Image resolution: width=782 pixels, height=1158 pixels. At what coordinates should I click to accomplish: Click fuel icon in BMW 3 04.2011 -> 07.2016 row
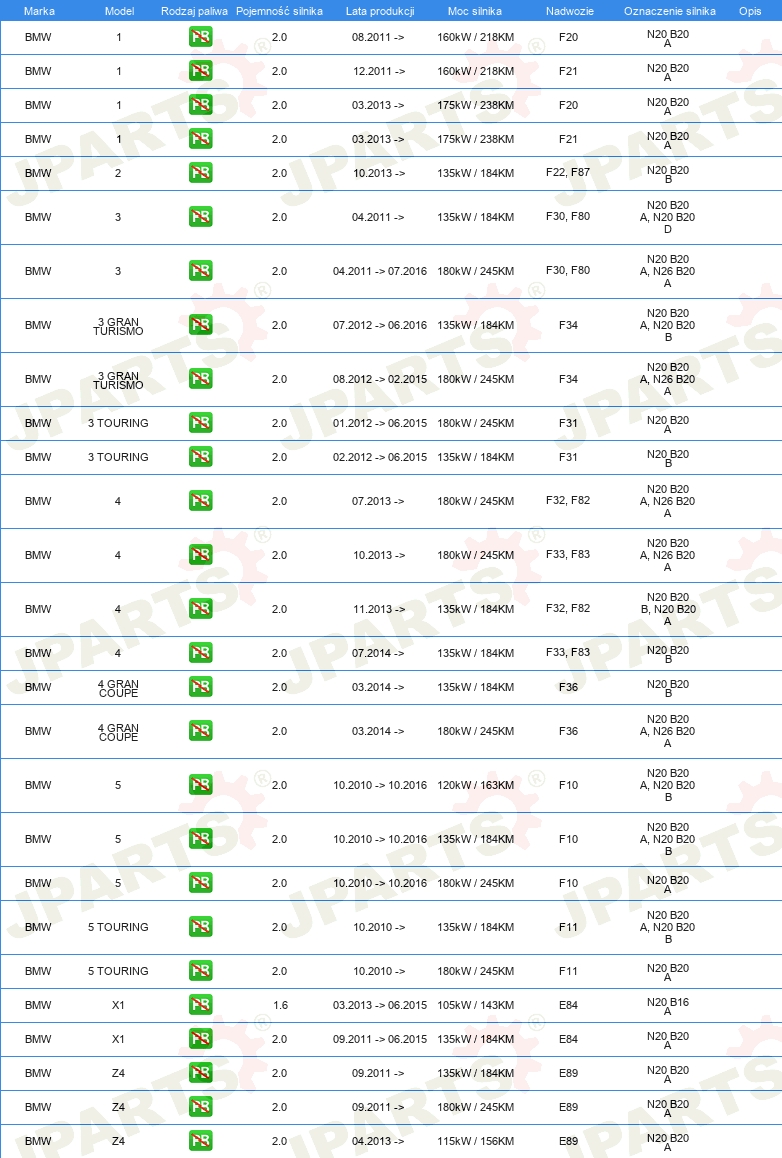point(200,271)
